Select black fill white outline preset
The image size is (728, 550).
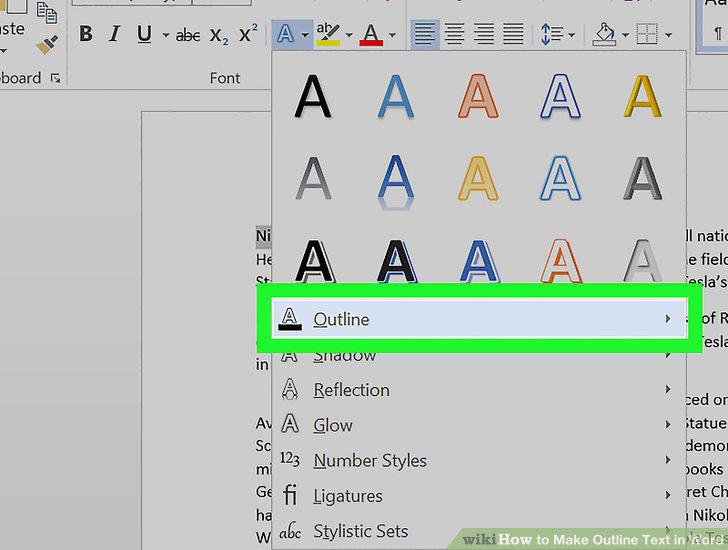315,261
